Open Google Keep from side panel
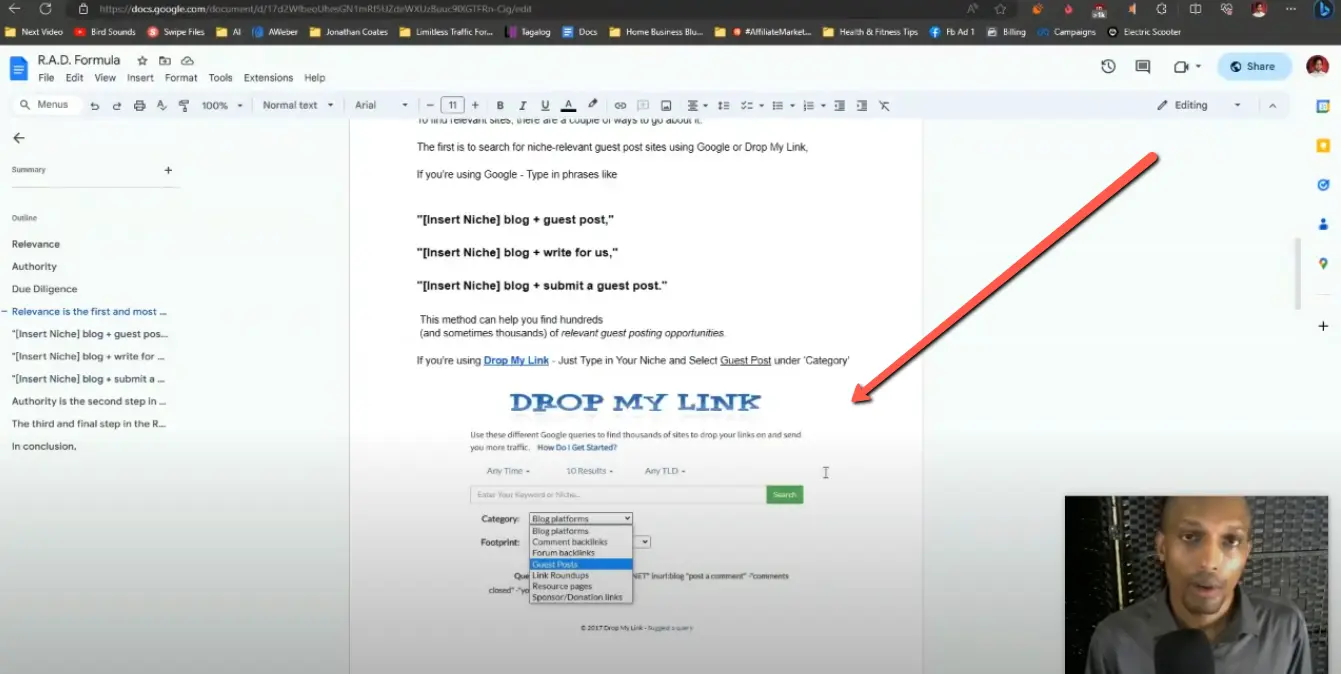 [1323, 146]
